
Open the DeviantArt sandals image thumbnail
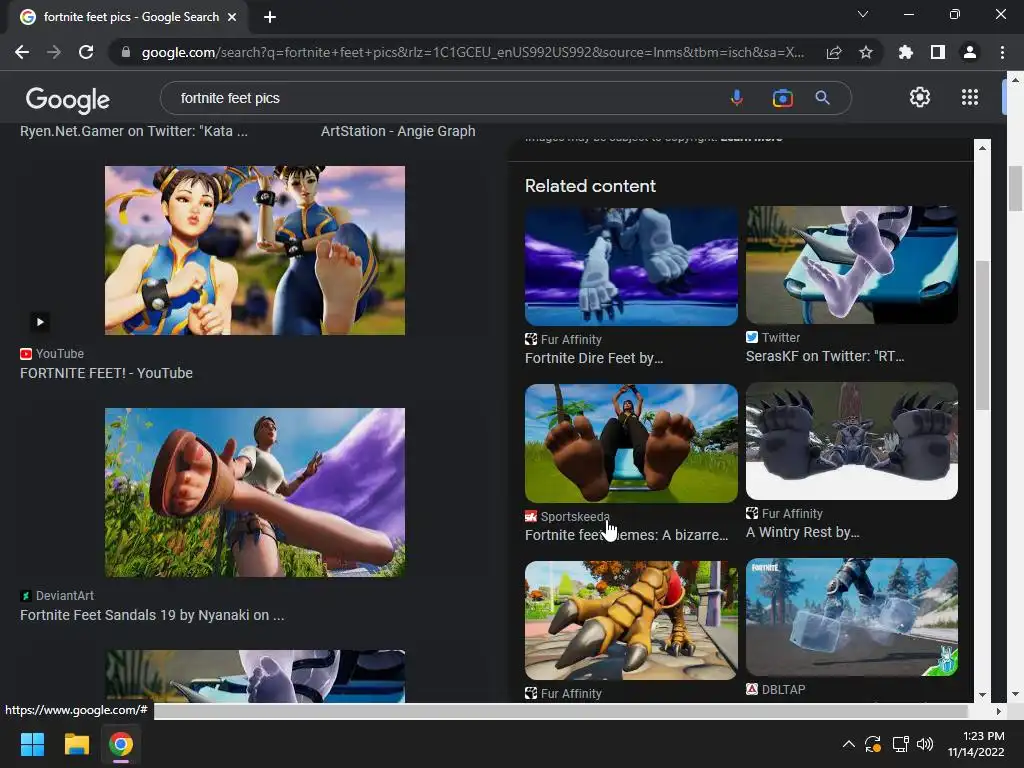(x=255, y=492)
